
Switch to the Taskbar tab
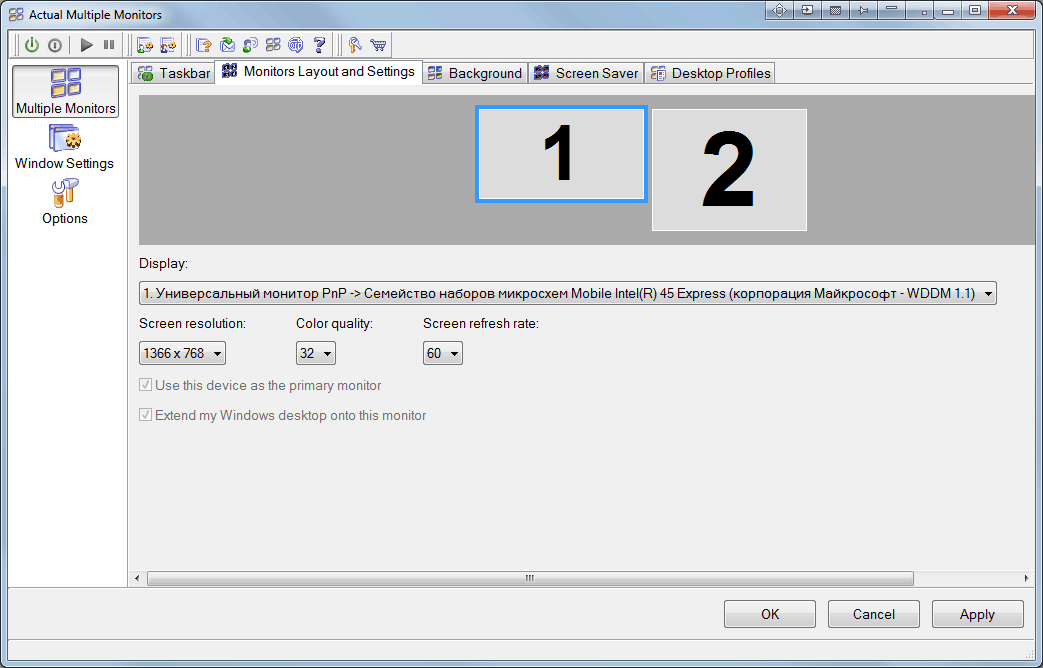[x=174, y=73]
